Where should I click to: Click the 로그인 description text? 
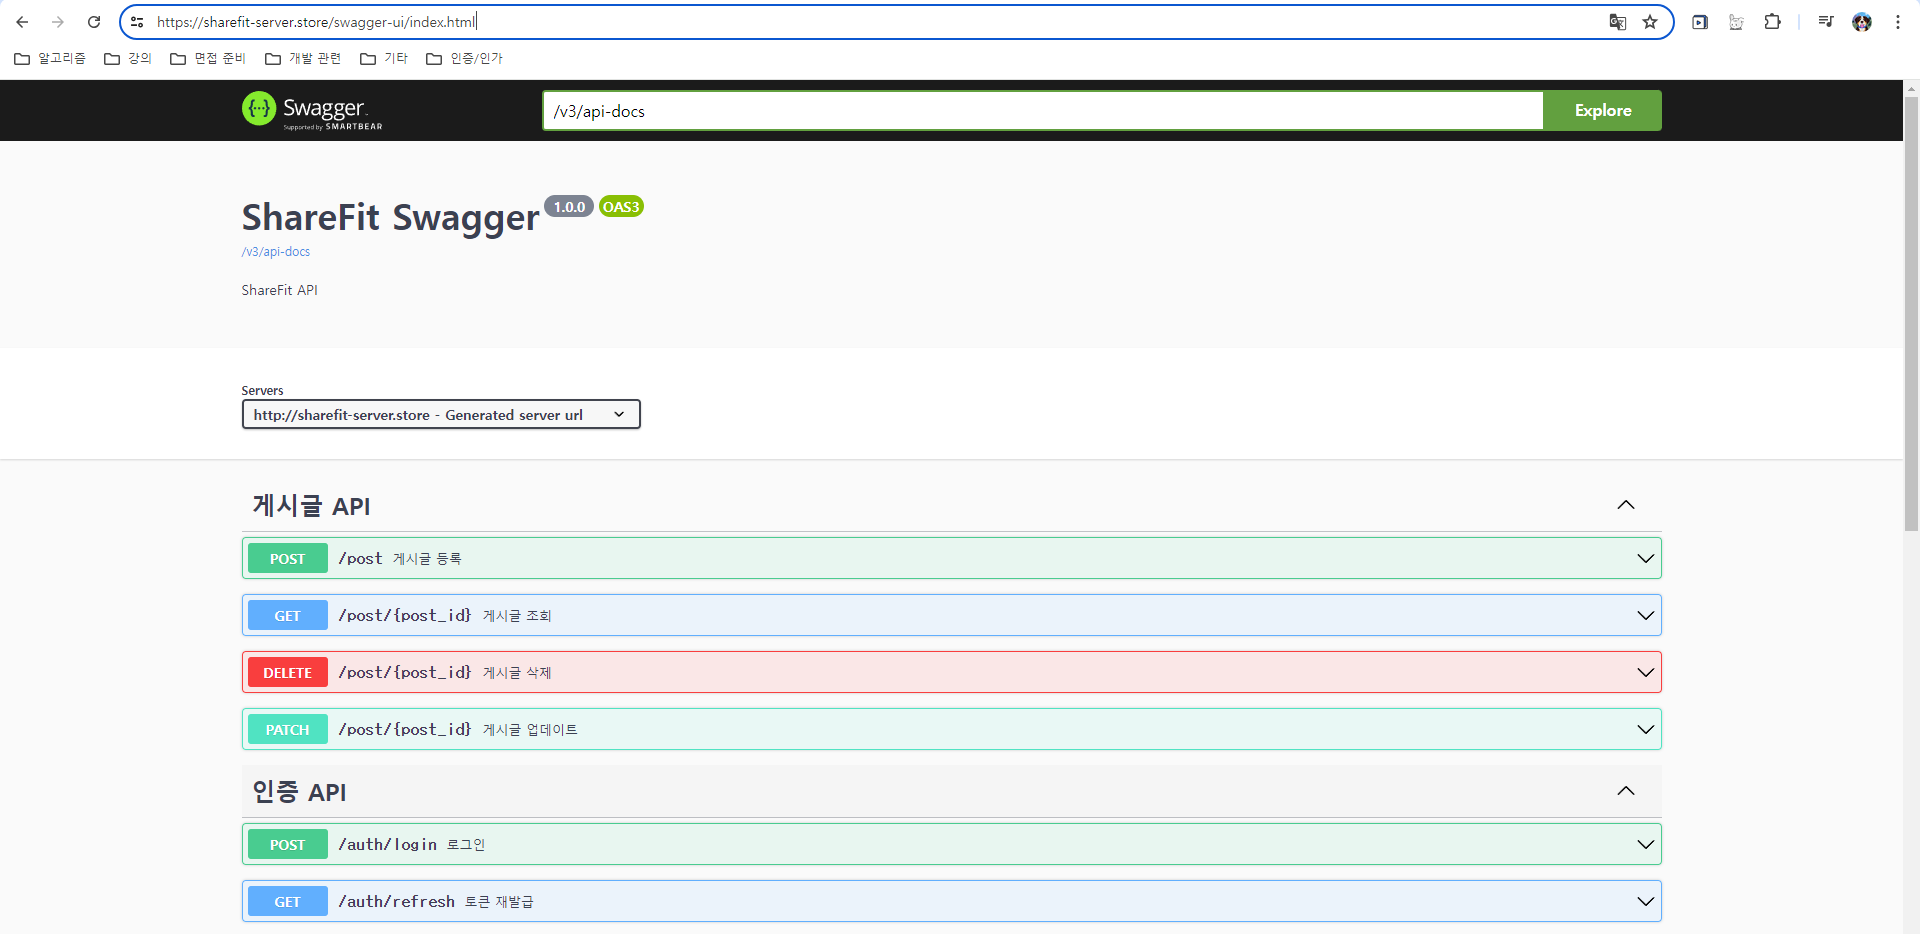click(x=466, y=845)
